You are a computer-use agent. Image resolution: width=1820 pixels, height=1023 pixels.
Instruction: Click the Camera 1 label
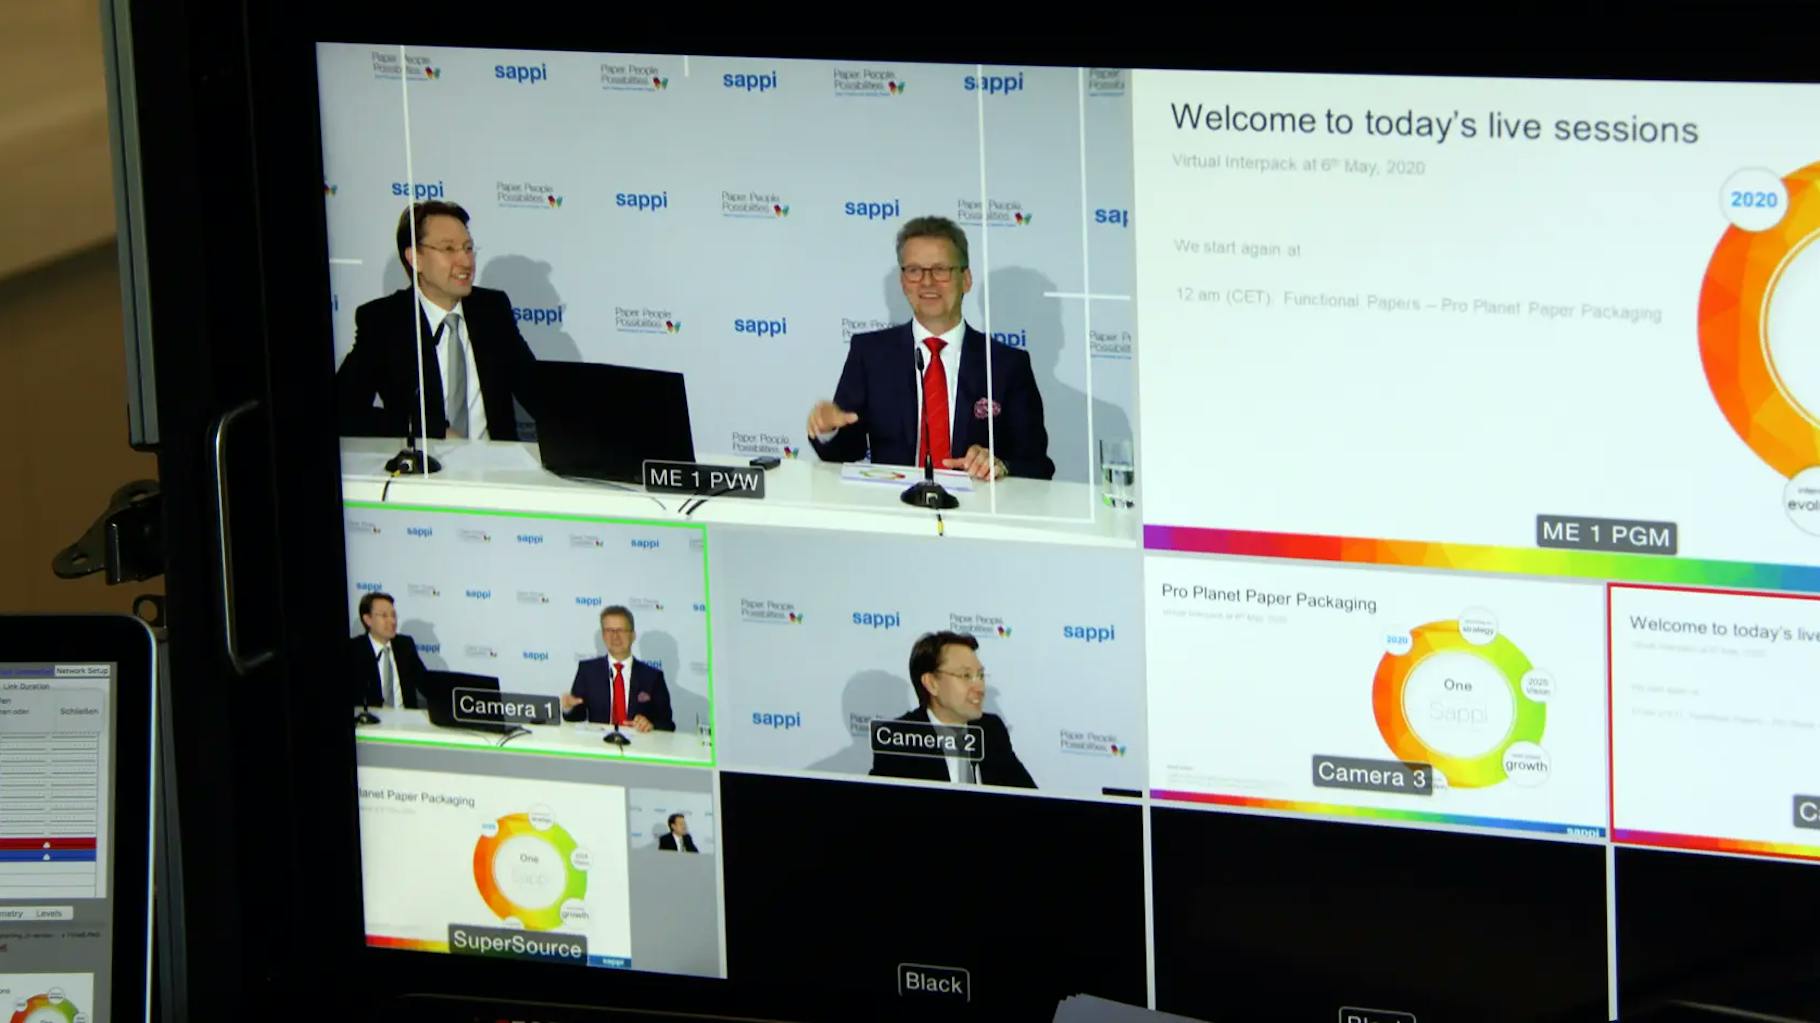[506, 707]
